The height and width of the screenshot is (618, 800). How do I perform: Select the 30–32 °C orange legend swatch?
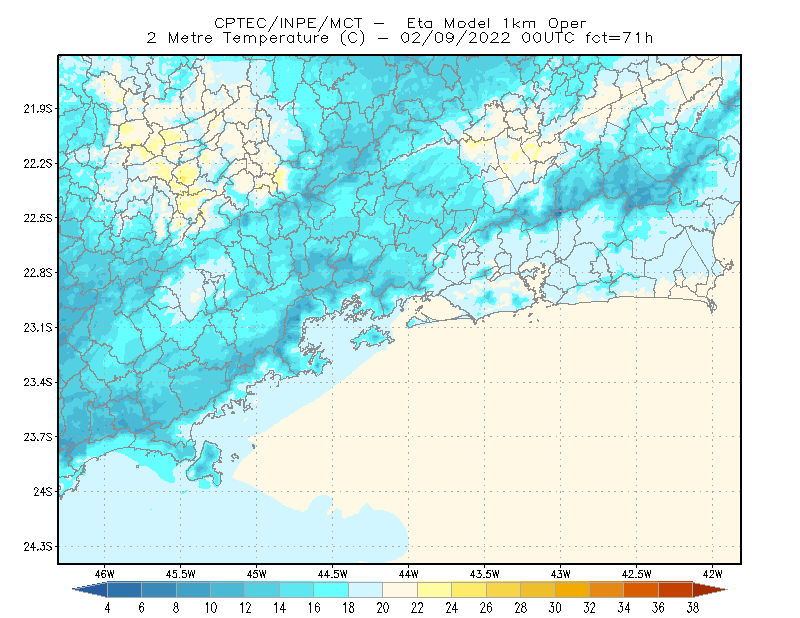(x=572, y=590)
